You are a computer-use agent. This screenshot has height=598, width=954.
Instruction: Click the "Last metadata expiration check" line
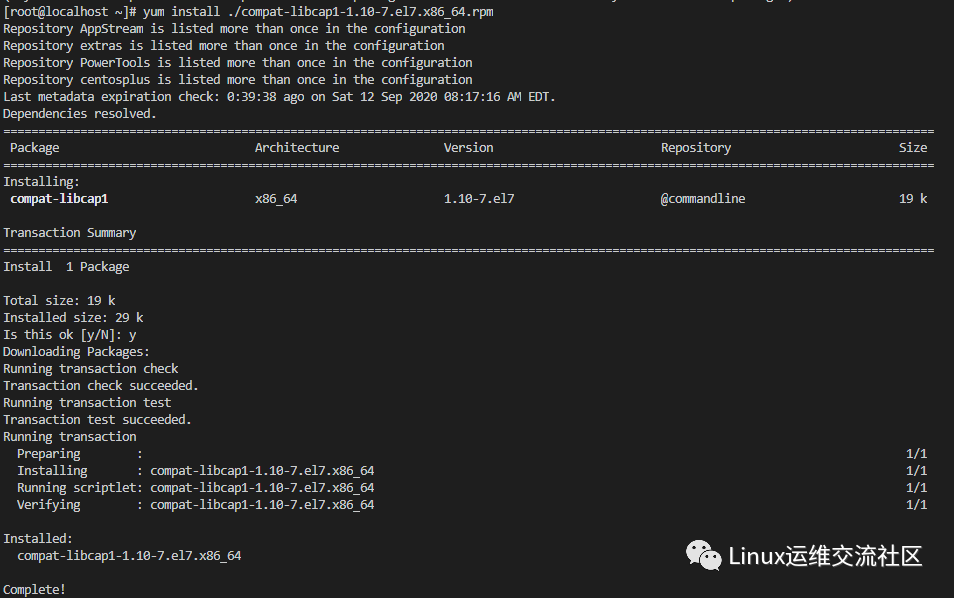(x=279, y=97)
